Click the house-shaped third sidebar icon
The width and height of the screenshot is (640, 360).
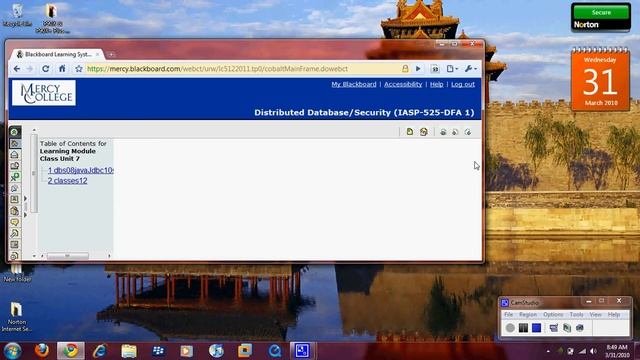(x=14, y=155)
